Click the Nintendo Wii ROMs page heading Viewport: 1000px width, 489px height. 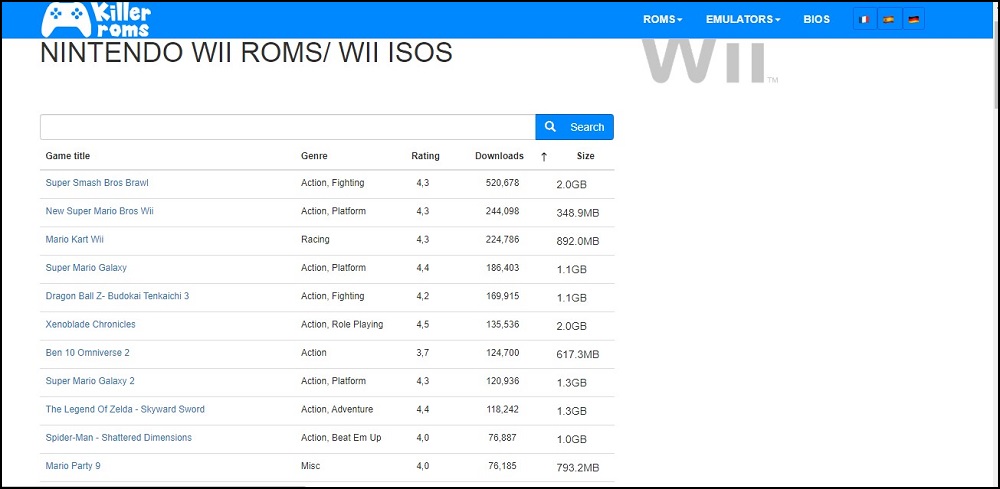(x=246, y=53)
